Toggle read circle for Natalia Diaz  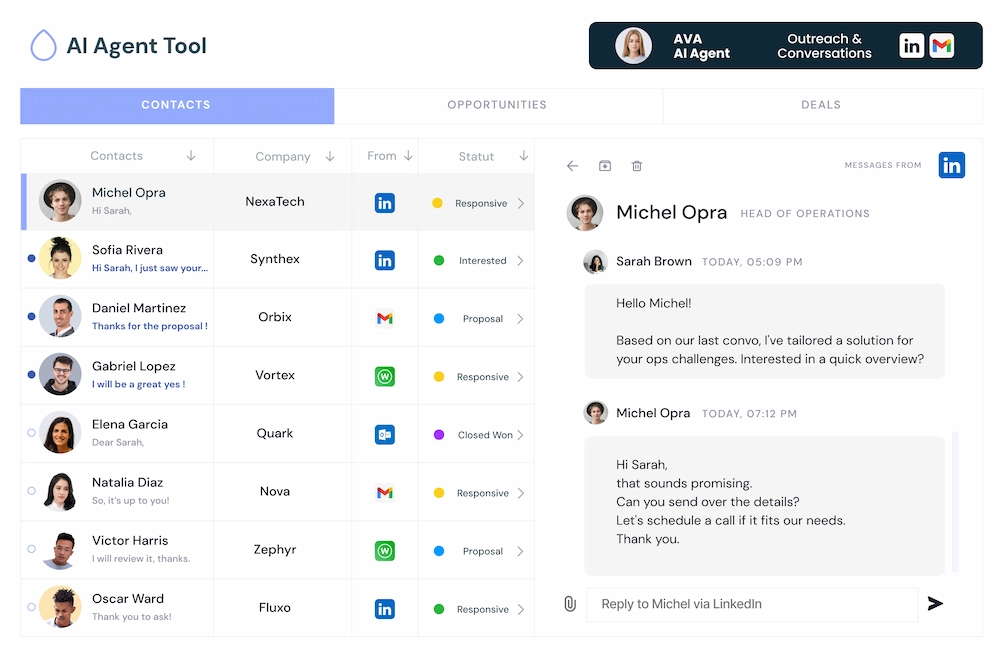click(31, 491)
